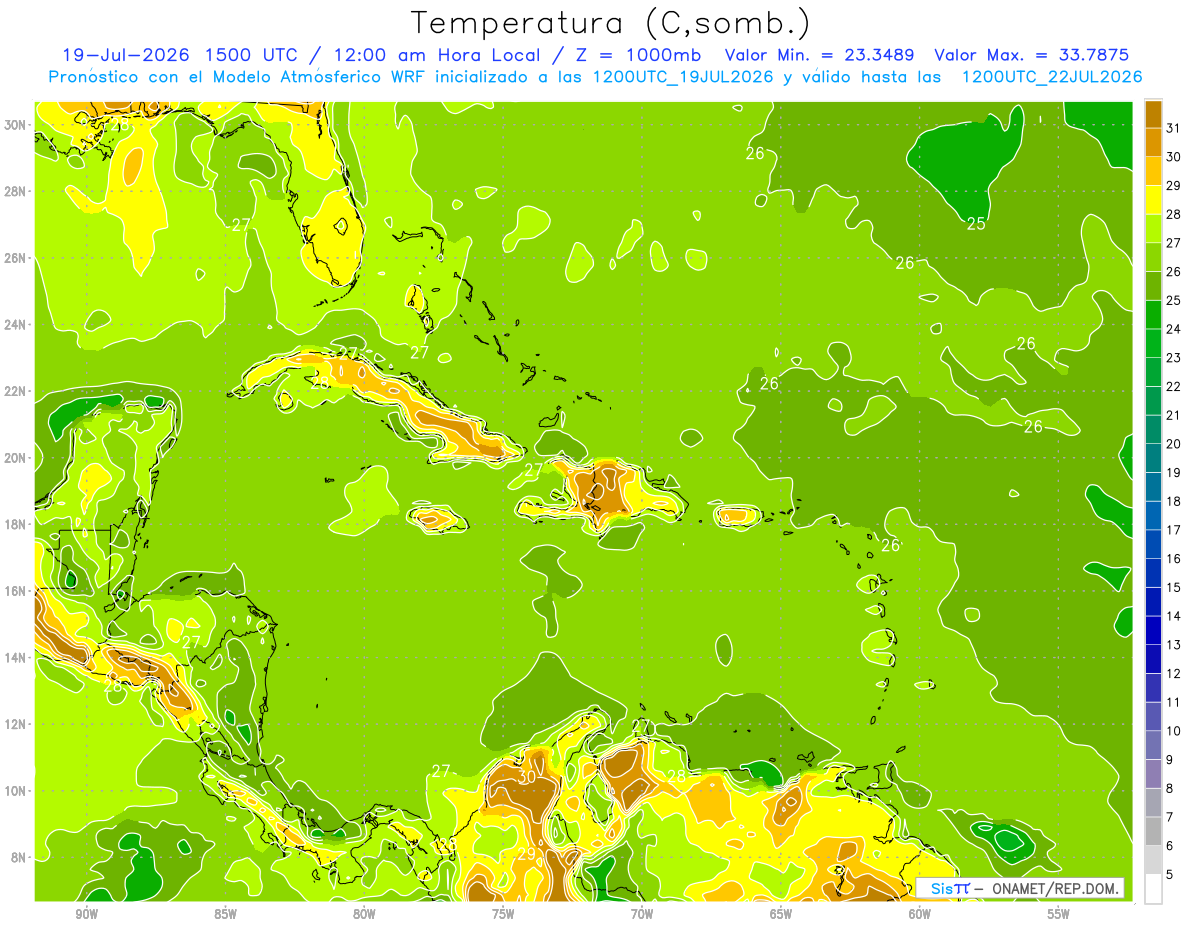Click the 30N latitude axis label
This screenshot has width=1200, height=927.
click(15, 125)
